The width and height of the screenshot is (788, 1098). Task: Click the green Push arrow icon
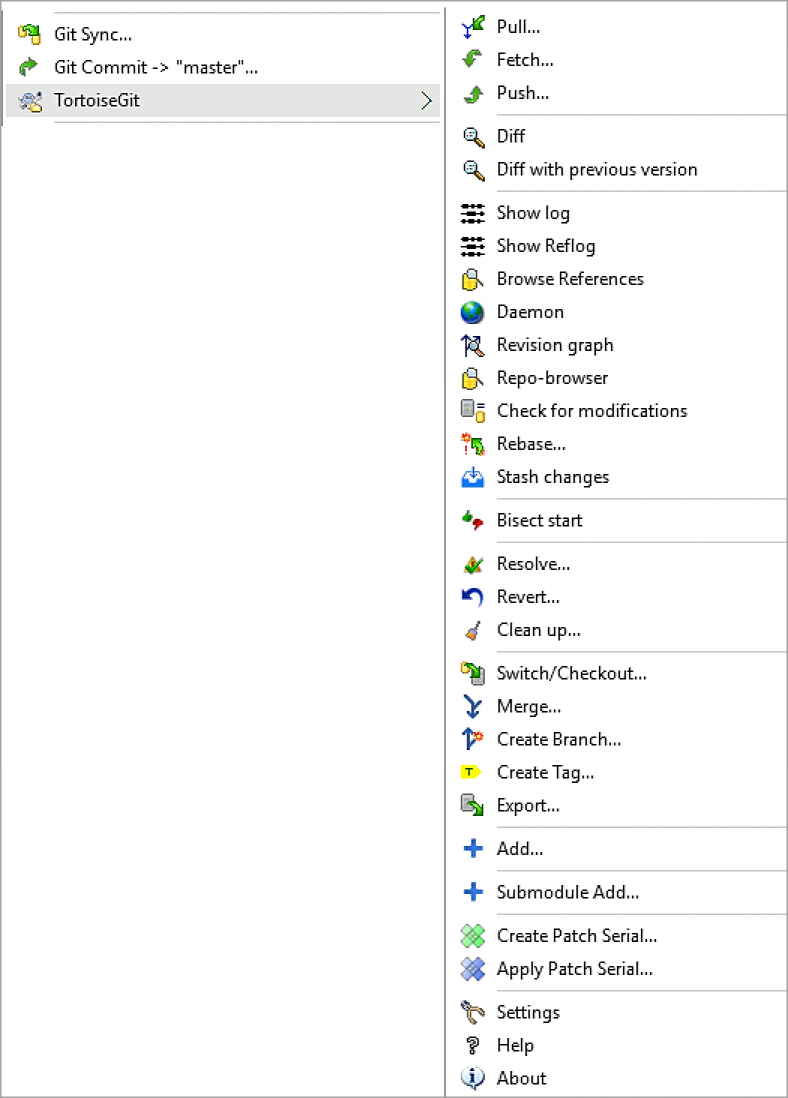click(x=473, y=93)
